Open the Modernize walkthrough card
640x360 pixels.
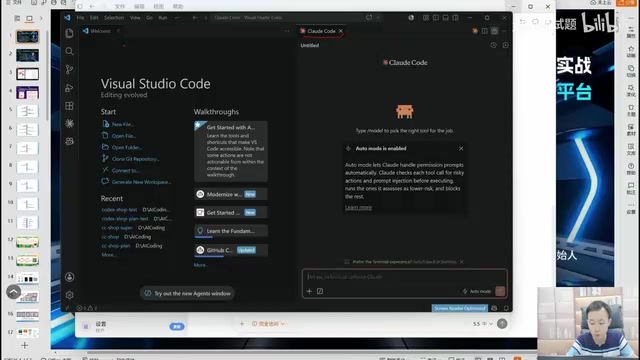coord(231,194)
